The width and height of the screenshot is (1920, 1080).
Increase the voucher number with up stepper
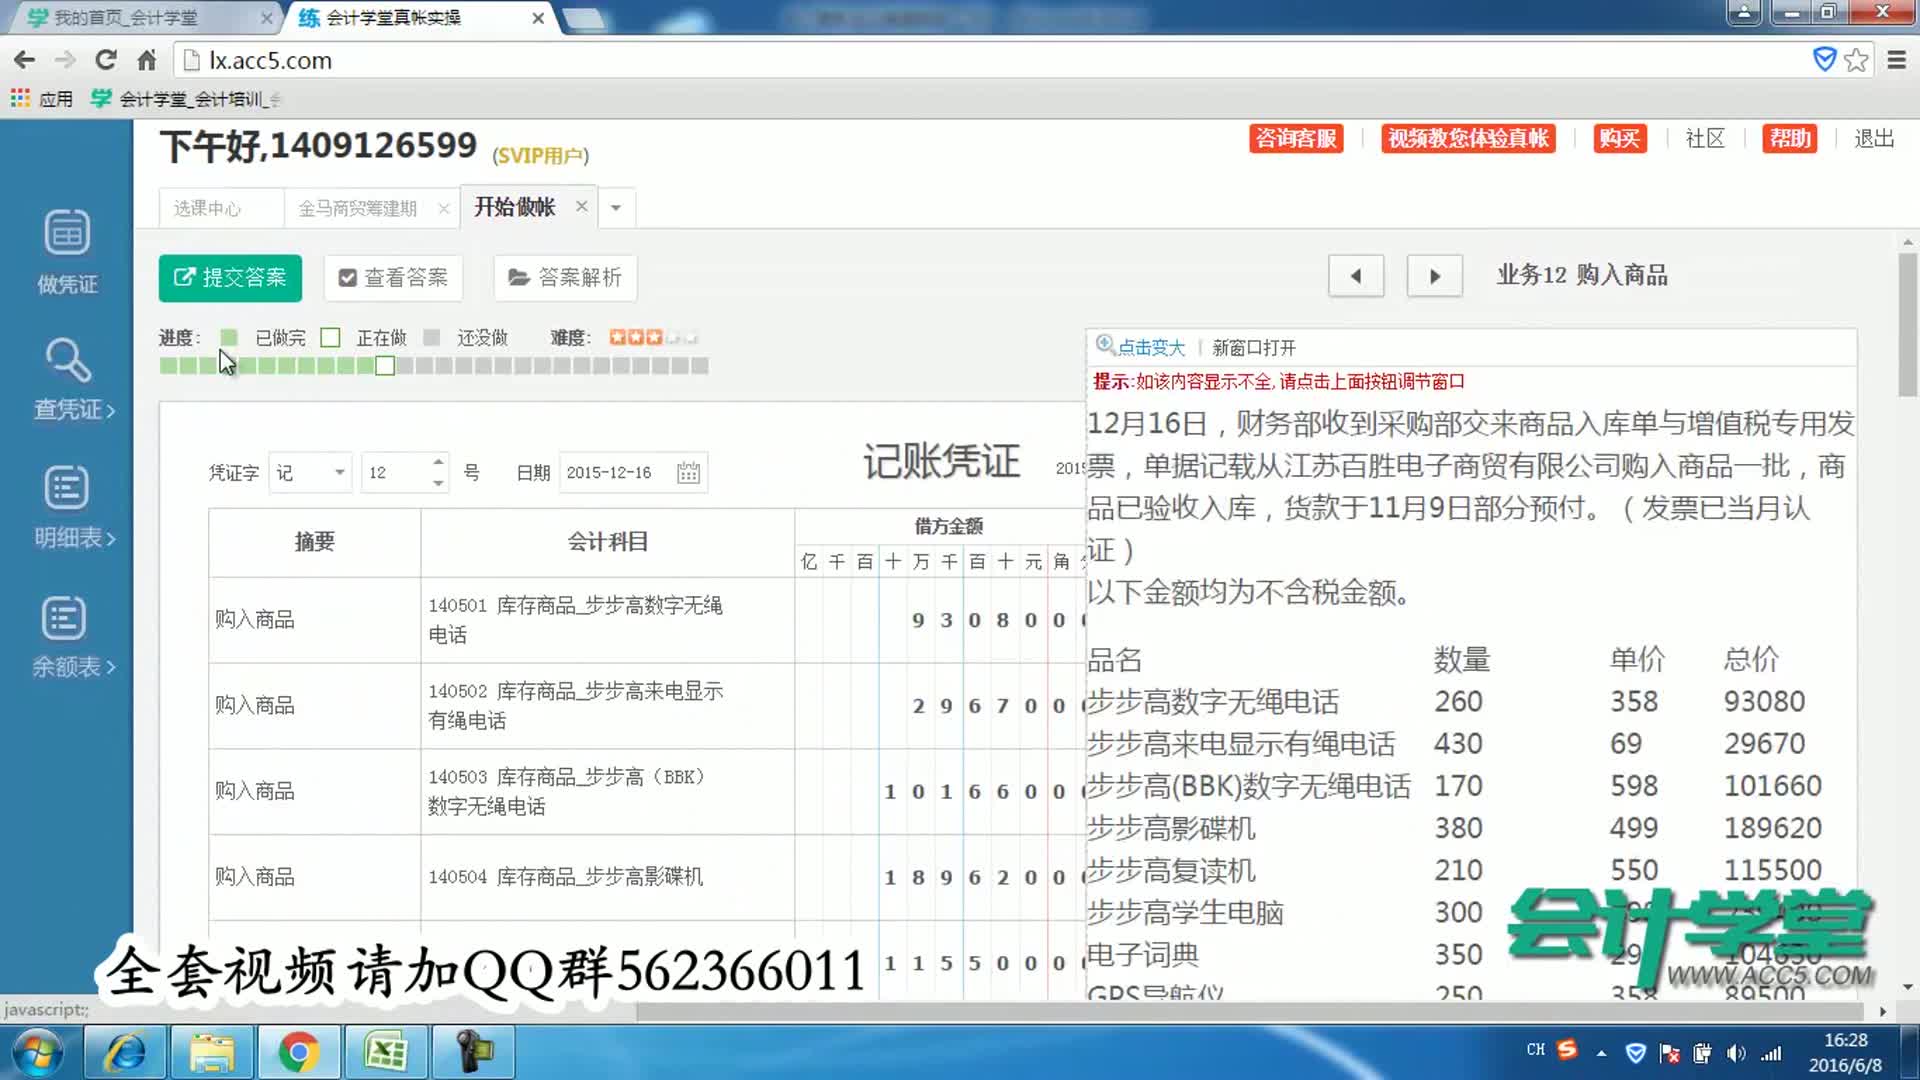(x=438, y=462)
